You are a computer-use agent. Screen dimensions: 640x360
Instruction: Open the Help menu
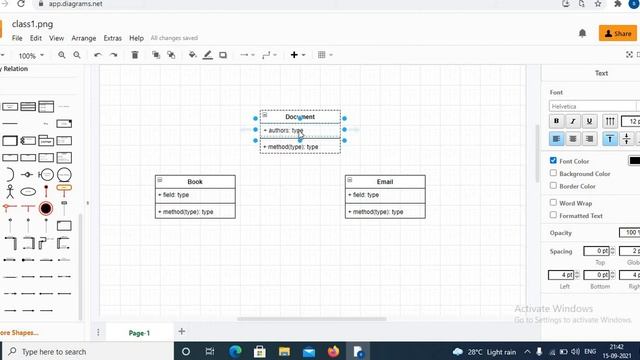(x=136, y=38)
